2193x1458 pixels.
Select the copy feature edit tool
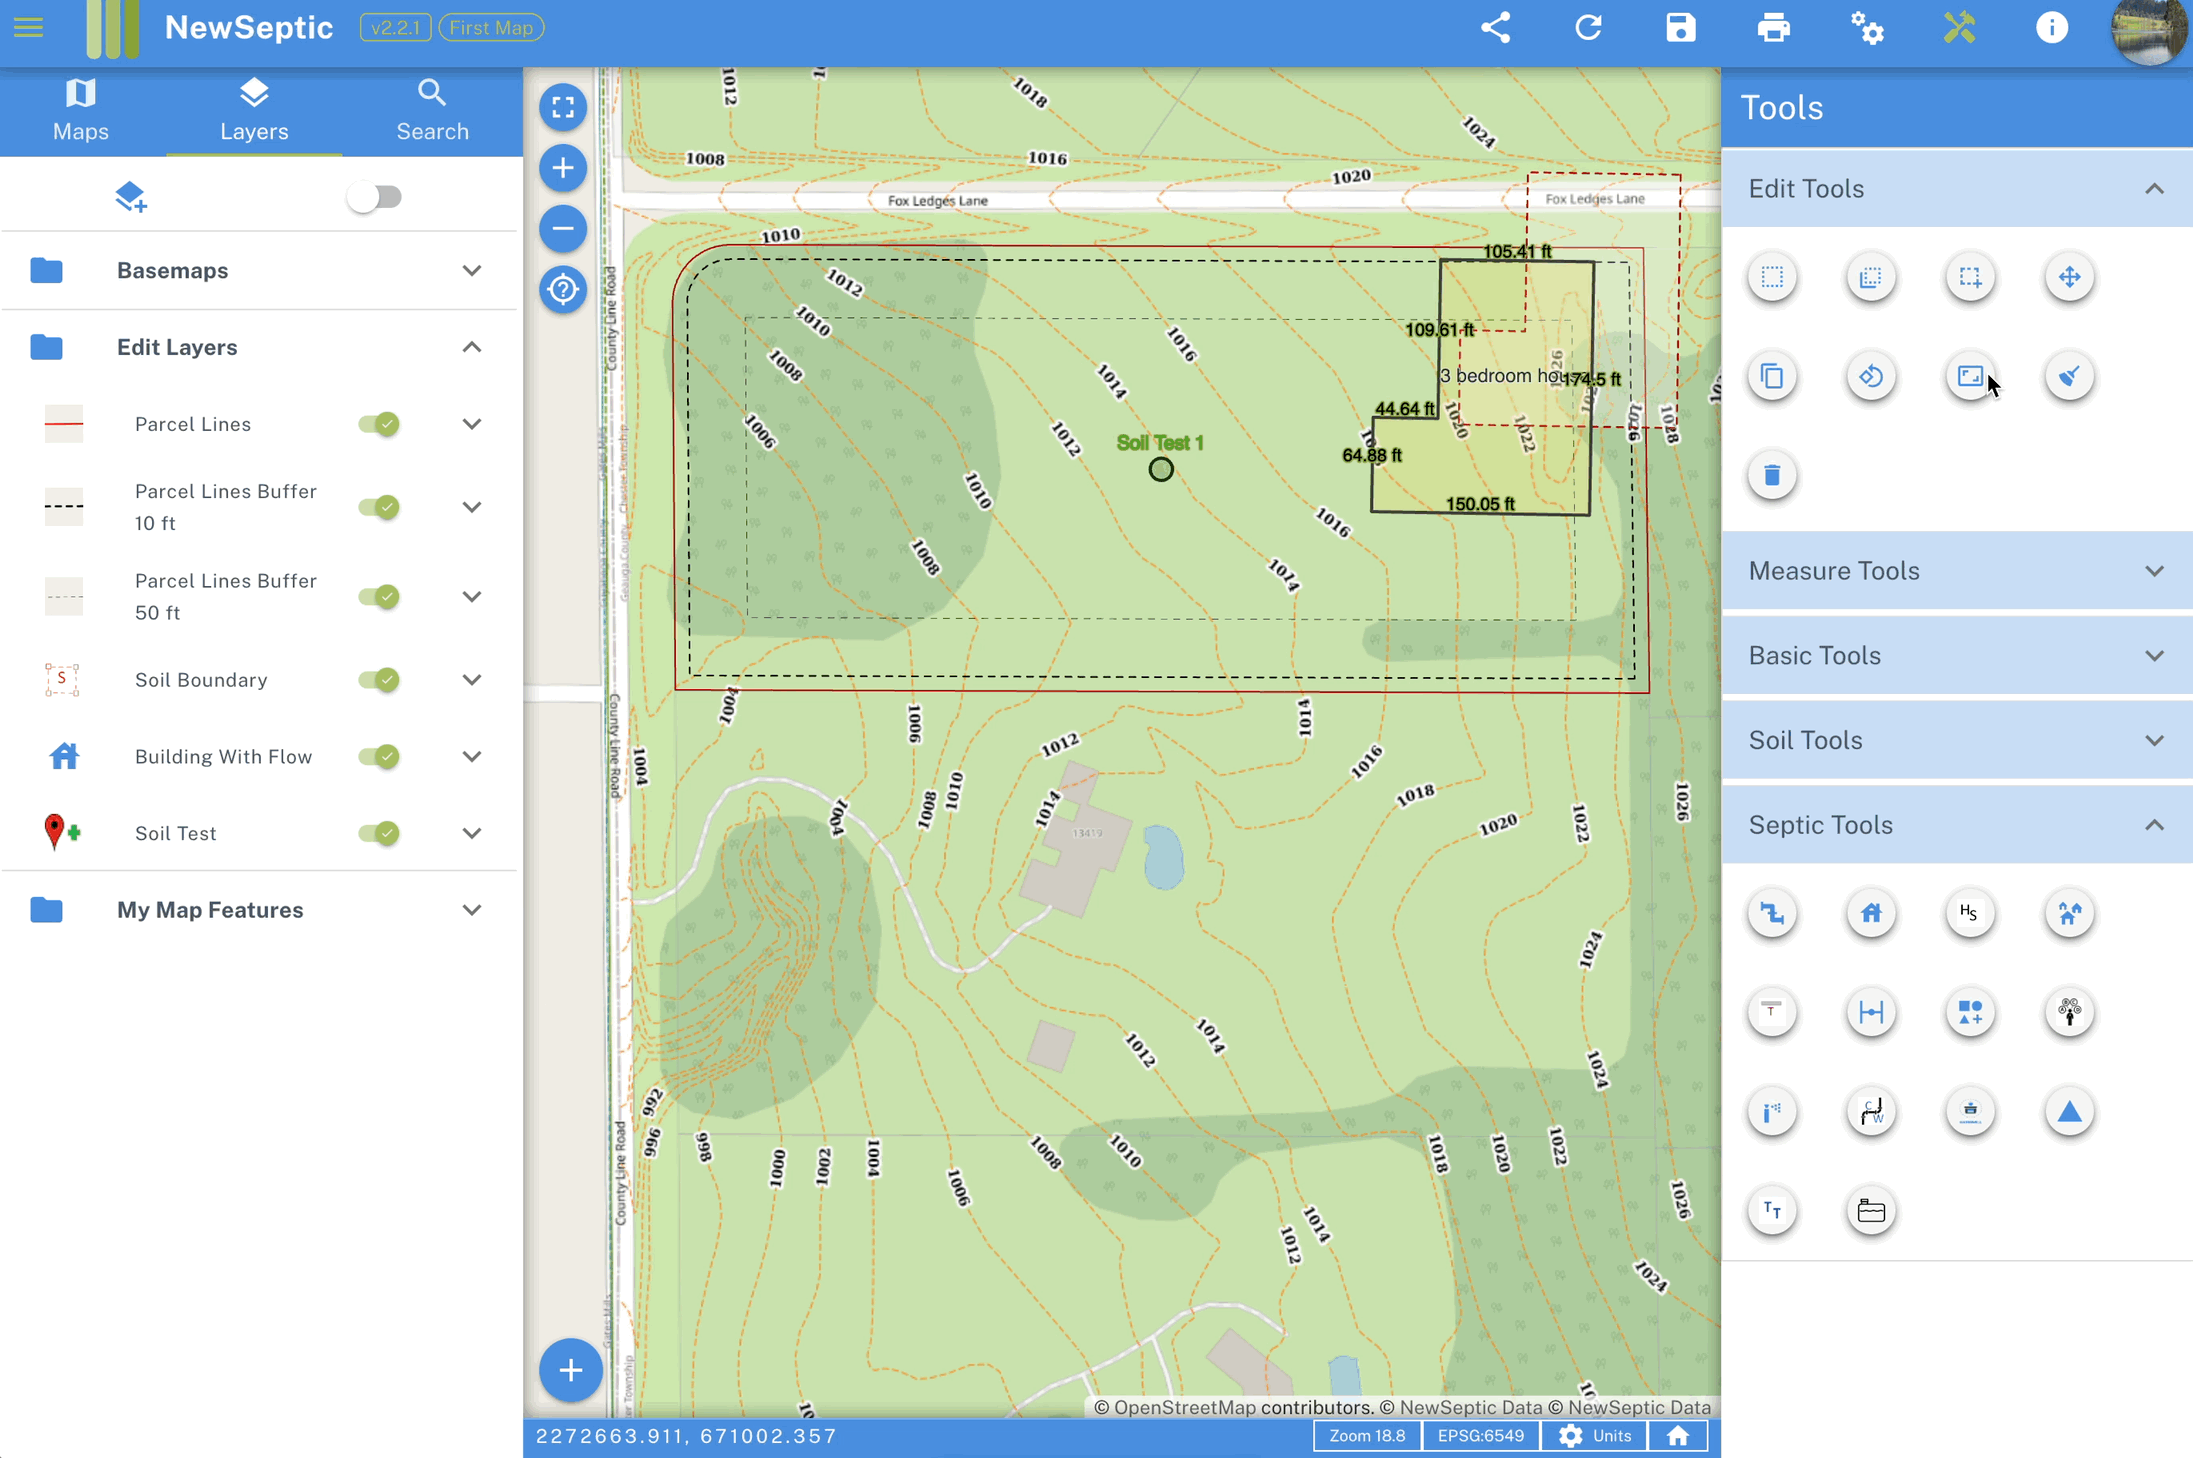pyautogui.click(x=1772, y=374)
